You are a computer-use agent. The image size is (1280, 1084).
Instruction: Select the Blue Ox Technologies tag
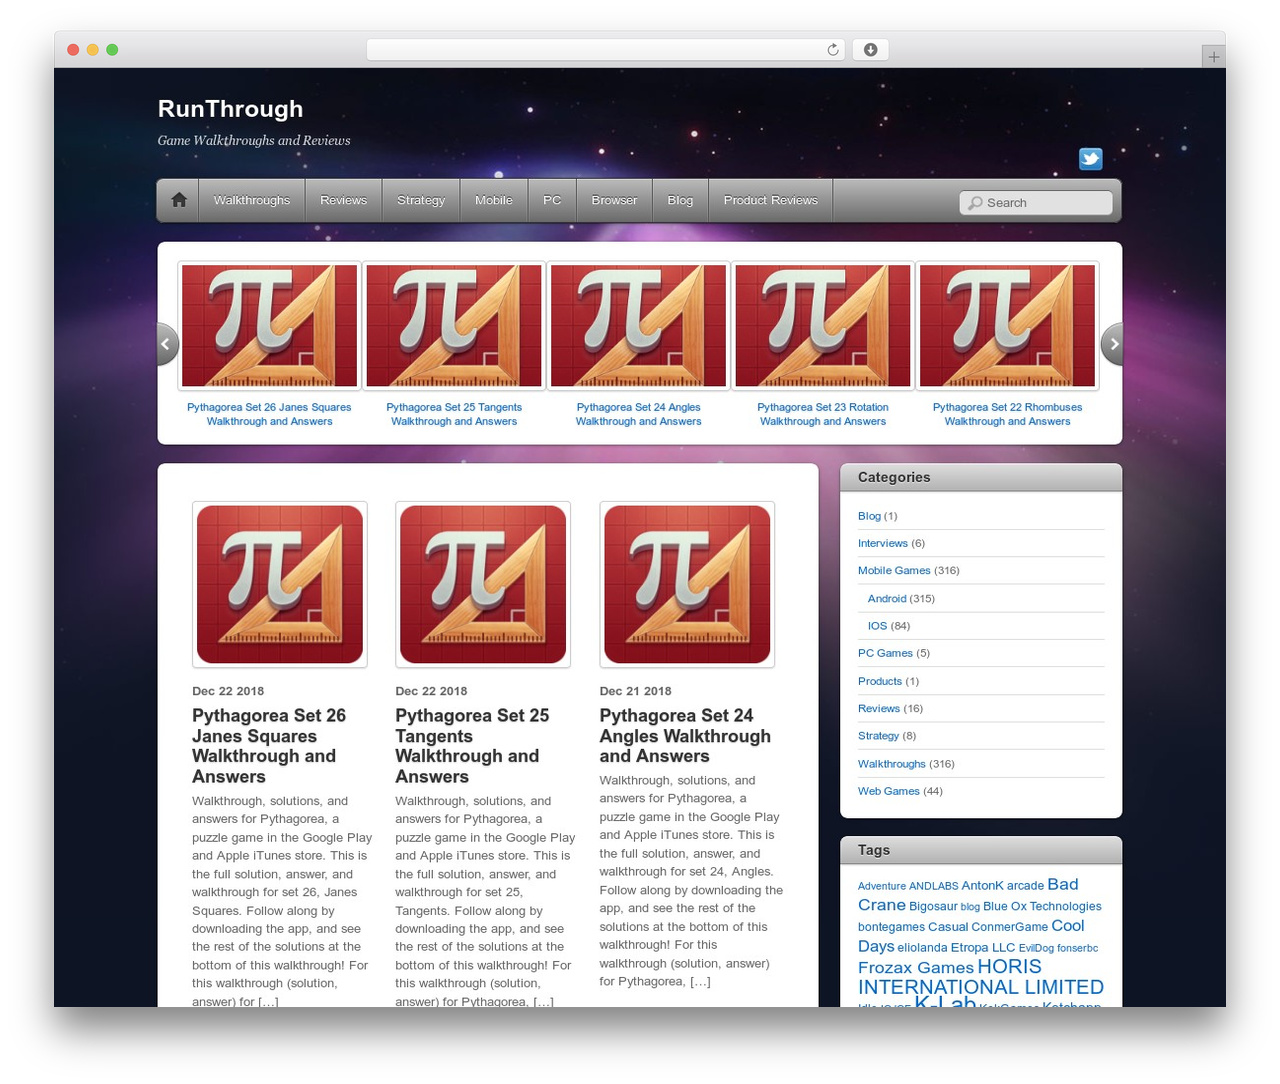click(1042, 906)
